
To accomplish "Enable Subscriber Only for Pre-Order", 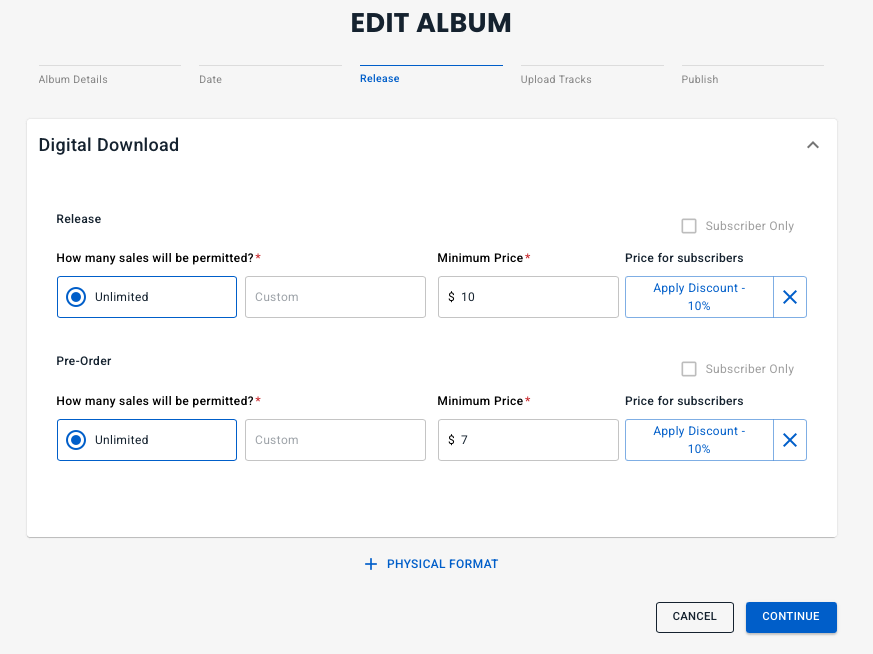I will click(x=689, y=369).
